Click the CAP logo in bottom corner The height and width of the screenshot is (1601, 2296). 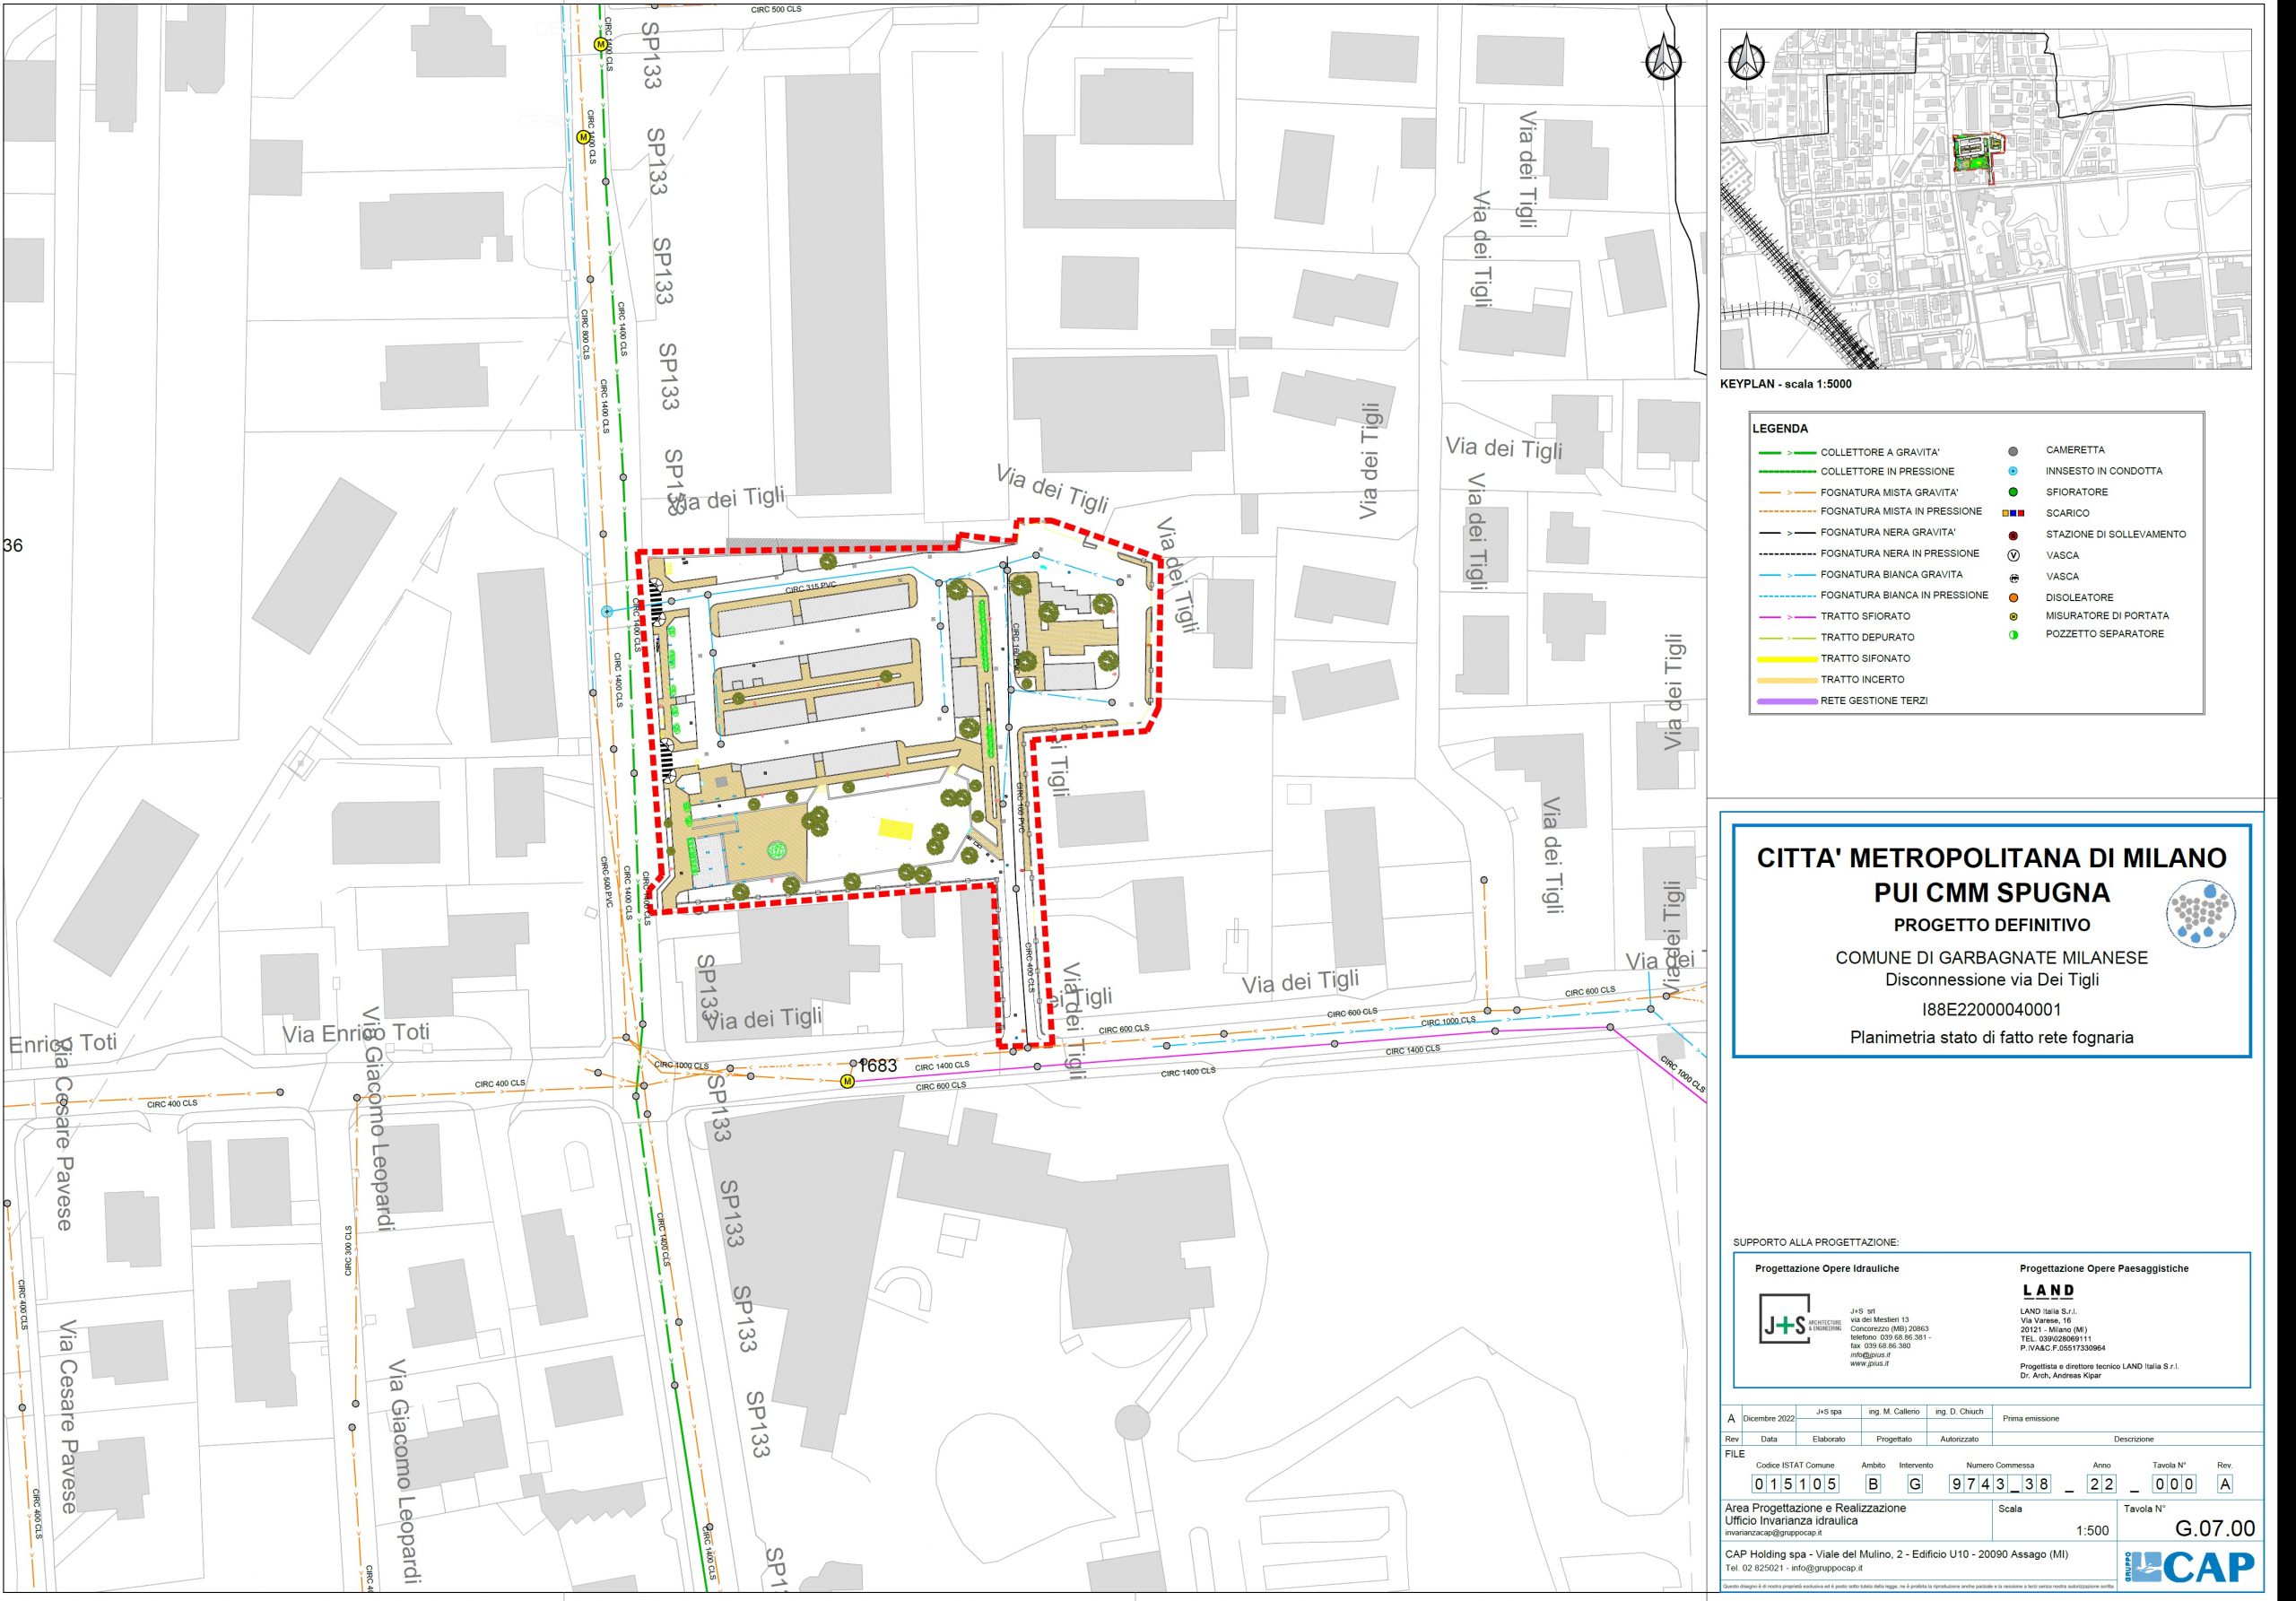pyautogui.click(x=2190, y=1567)
